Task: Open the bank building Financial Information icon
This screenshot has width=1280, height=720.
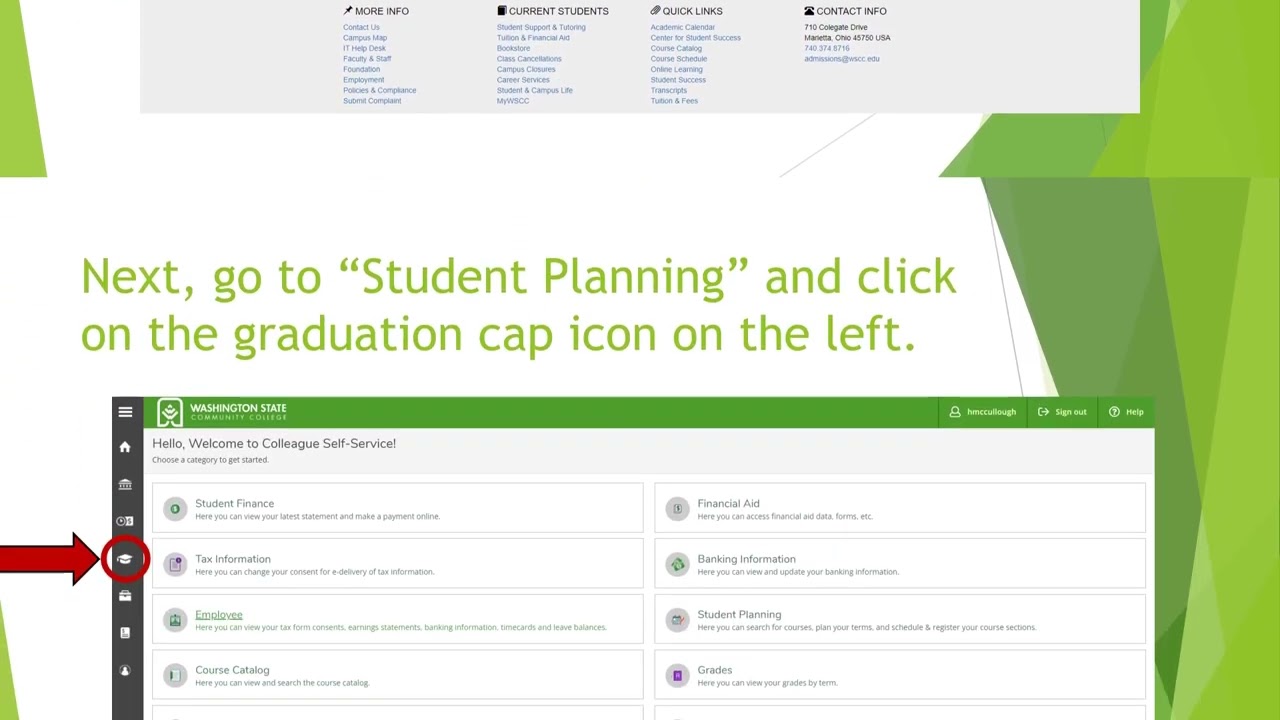Action: [x=125, y=484]
